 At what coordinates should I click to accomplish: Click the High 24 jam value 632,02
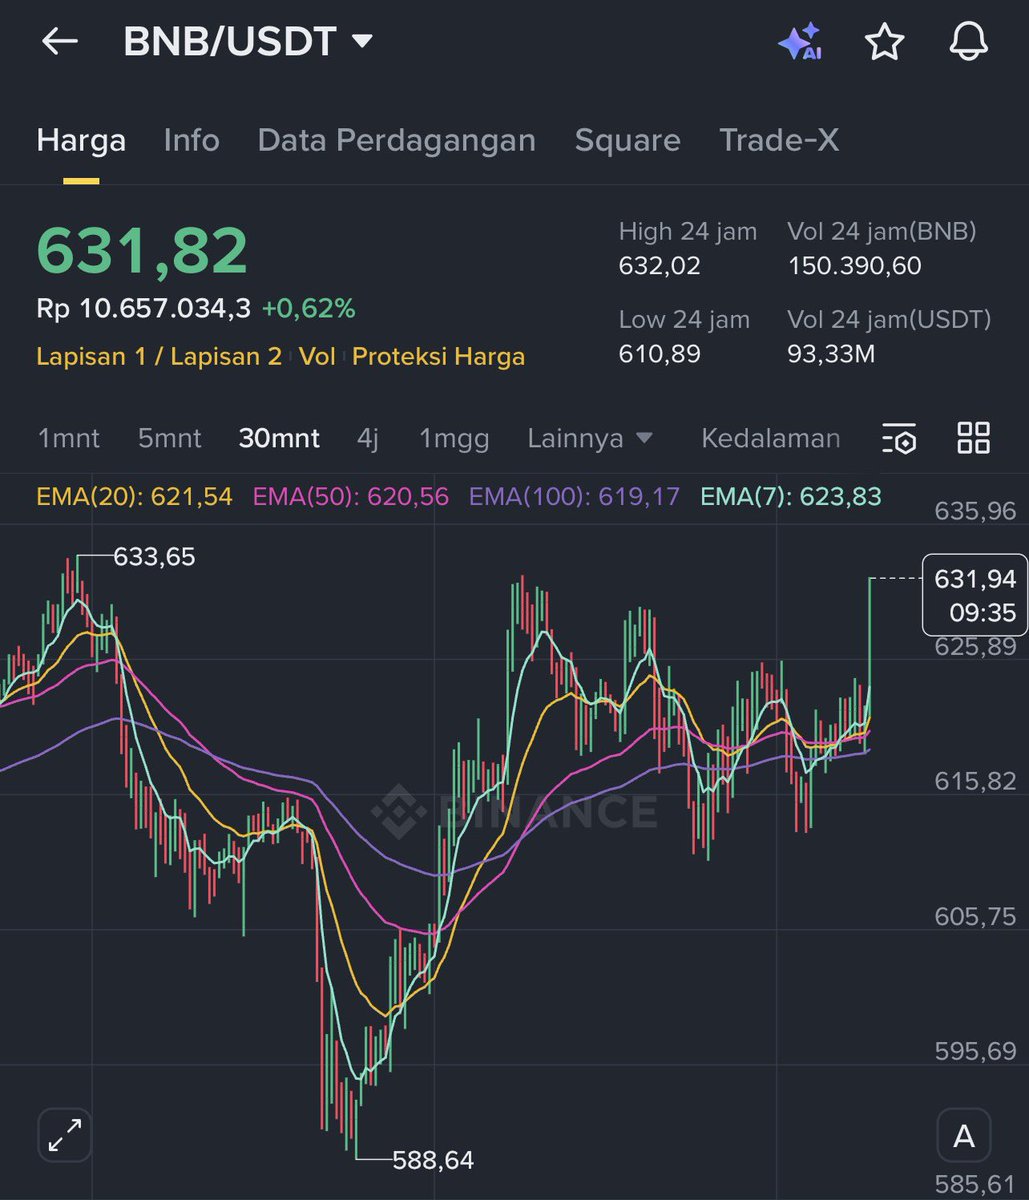(x=659, y=266)
